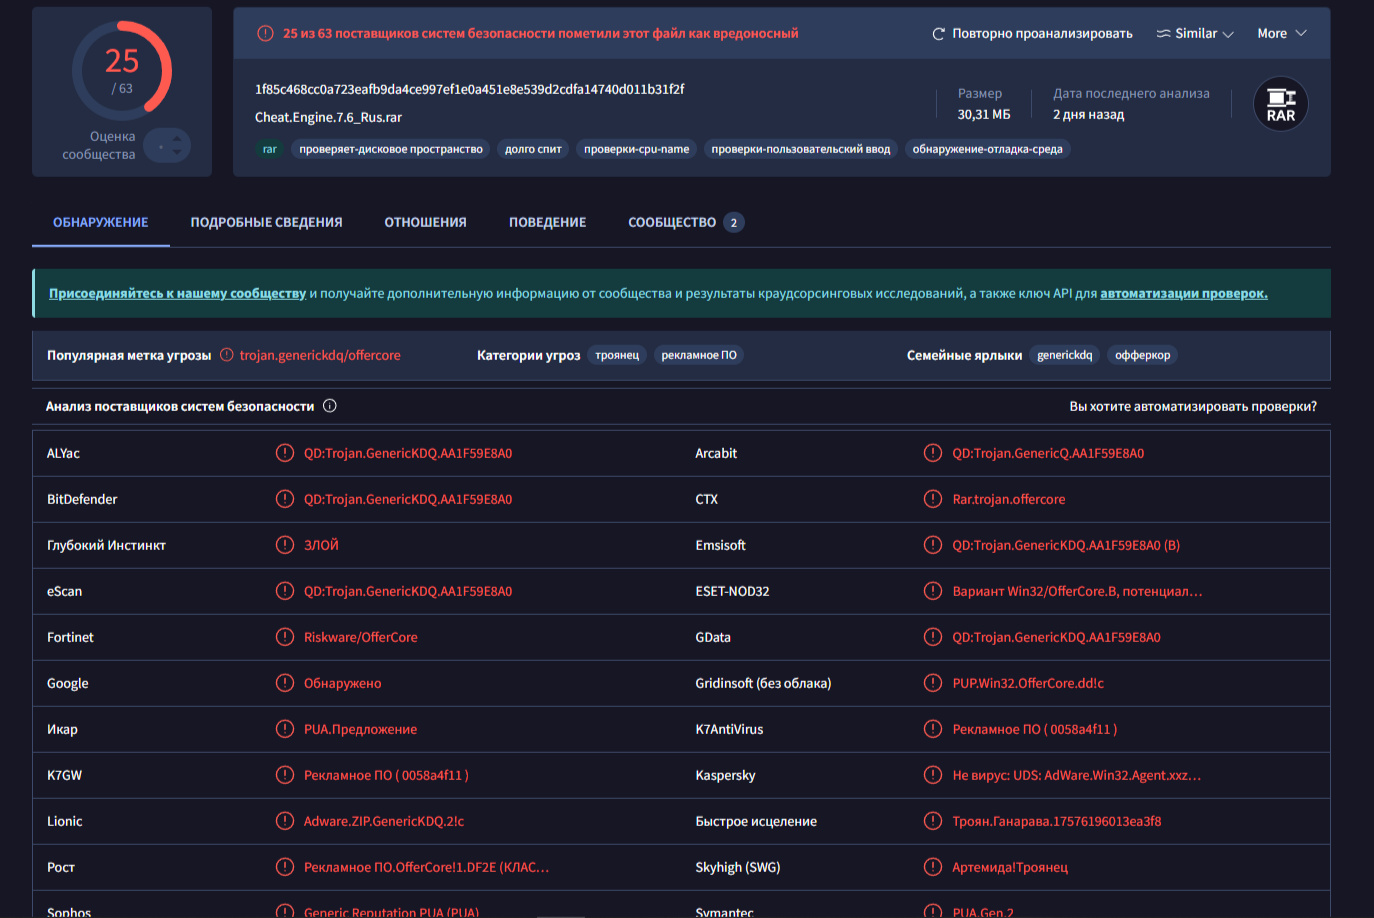1374x918 pixels.
Task: Click the 25/63 detection score ring
Action: [122, 71]
